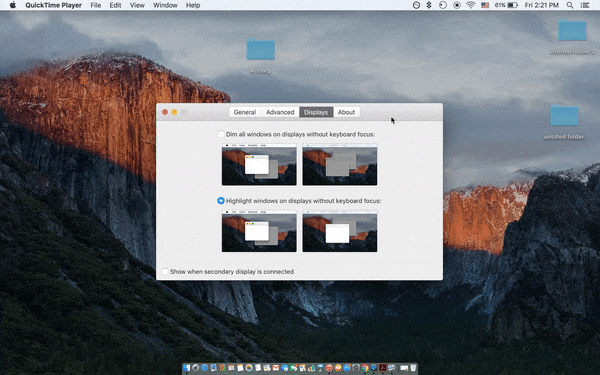Open Keynote from the Dock
600x375 pixels.
click(x=320, y=368)
